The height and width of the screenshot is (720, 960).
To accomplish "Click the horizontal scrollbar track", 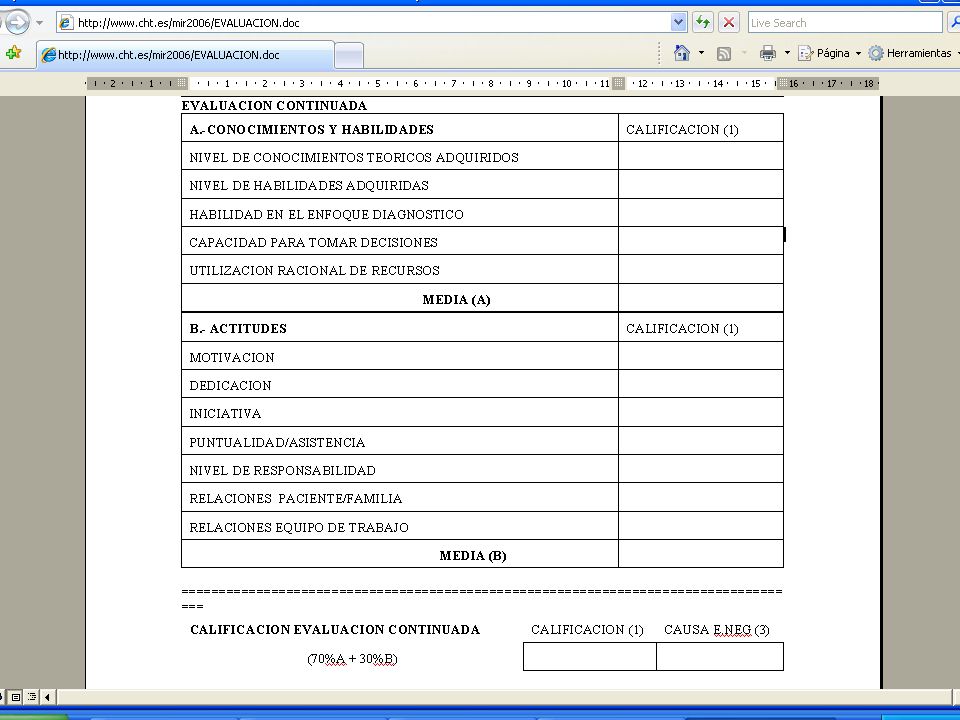I will [x=504, y=697].
